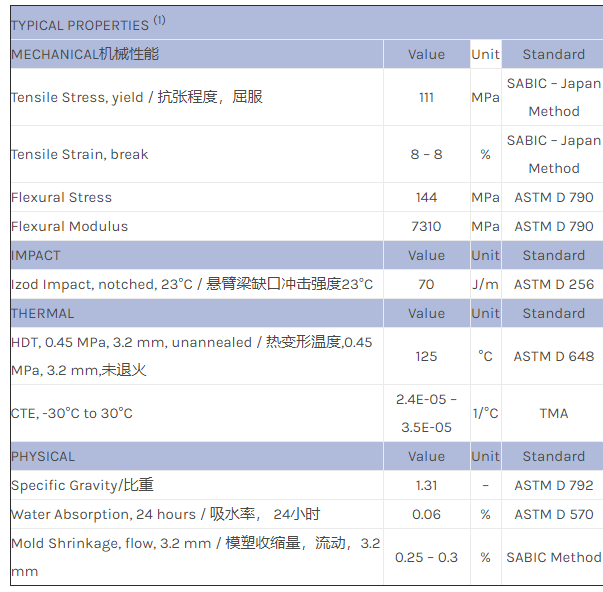Viewport: 603px width, 592px height.
Task: Click the Flexural Stress value 144
Action: pos(426,197)
